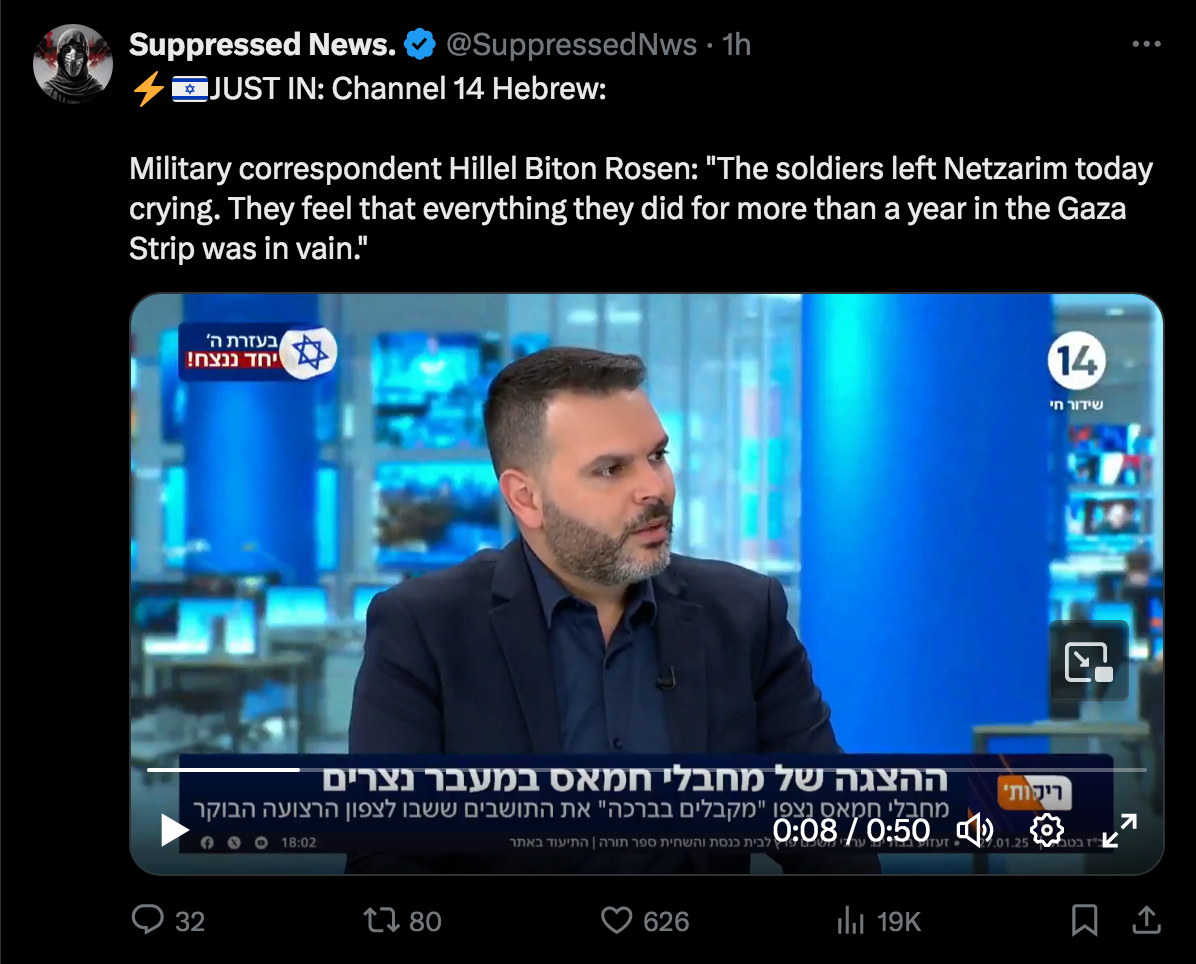Click the blue verified badge
Screen dimensions: 1196x964
tap(420, 44)
